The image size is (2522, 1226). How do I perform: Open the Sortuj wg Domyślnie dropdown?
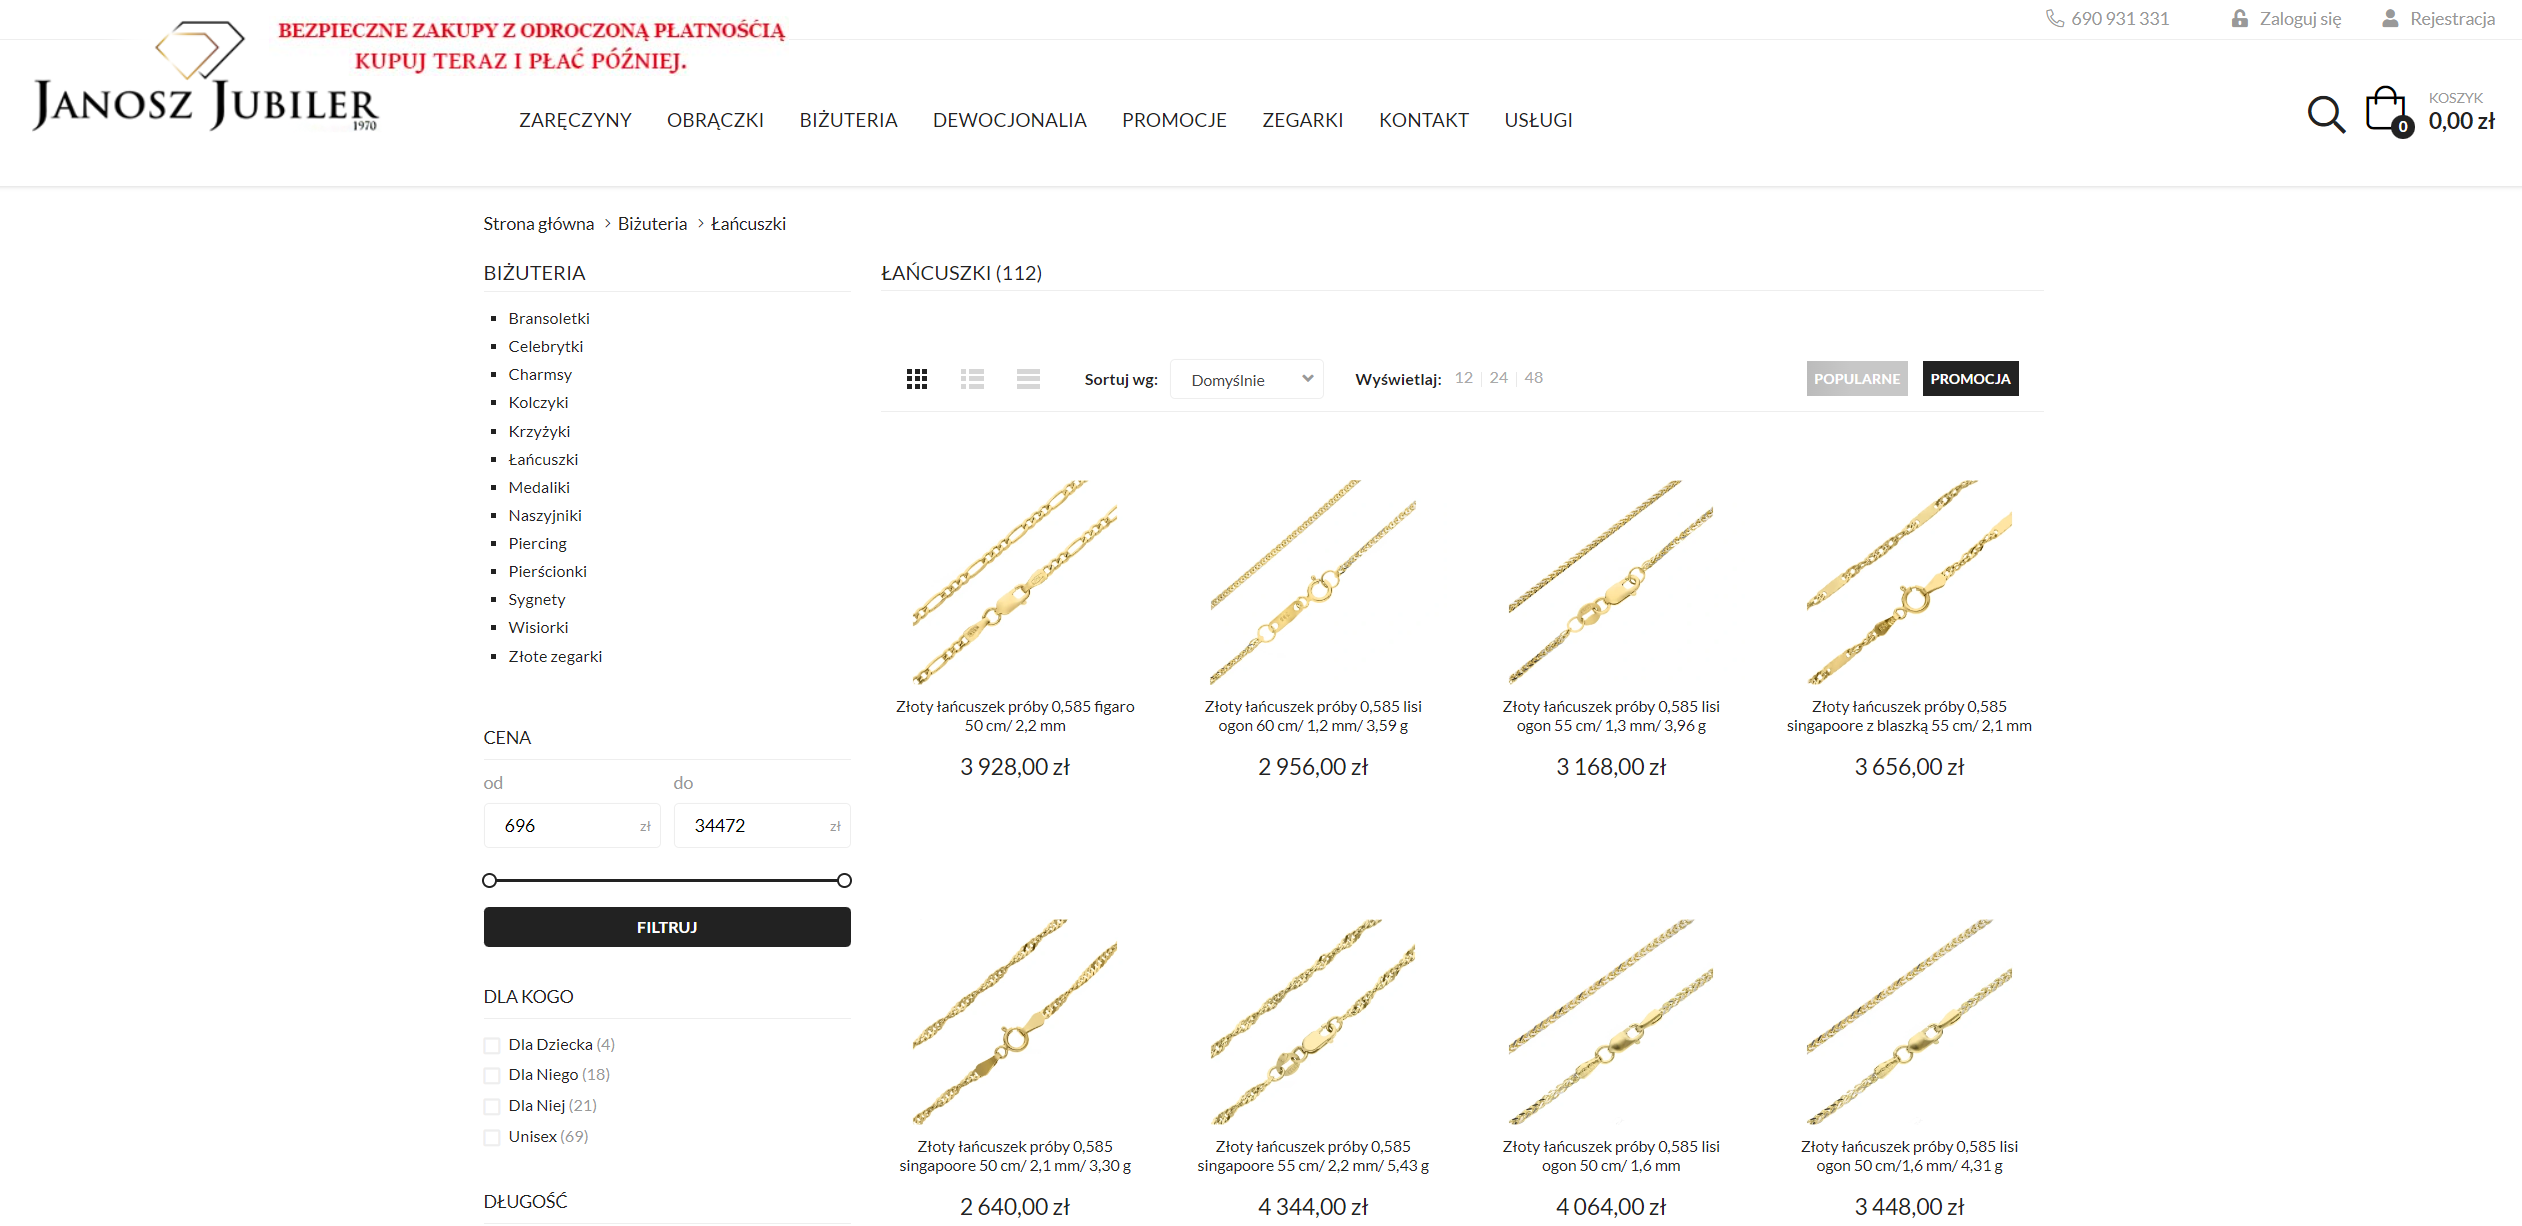pyautogui.click(x=1247, y=379)
